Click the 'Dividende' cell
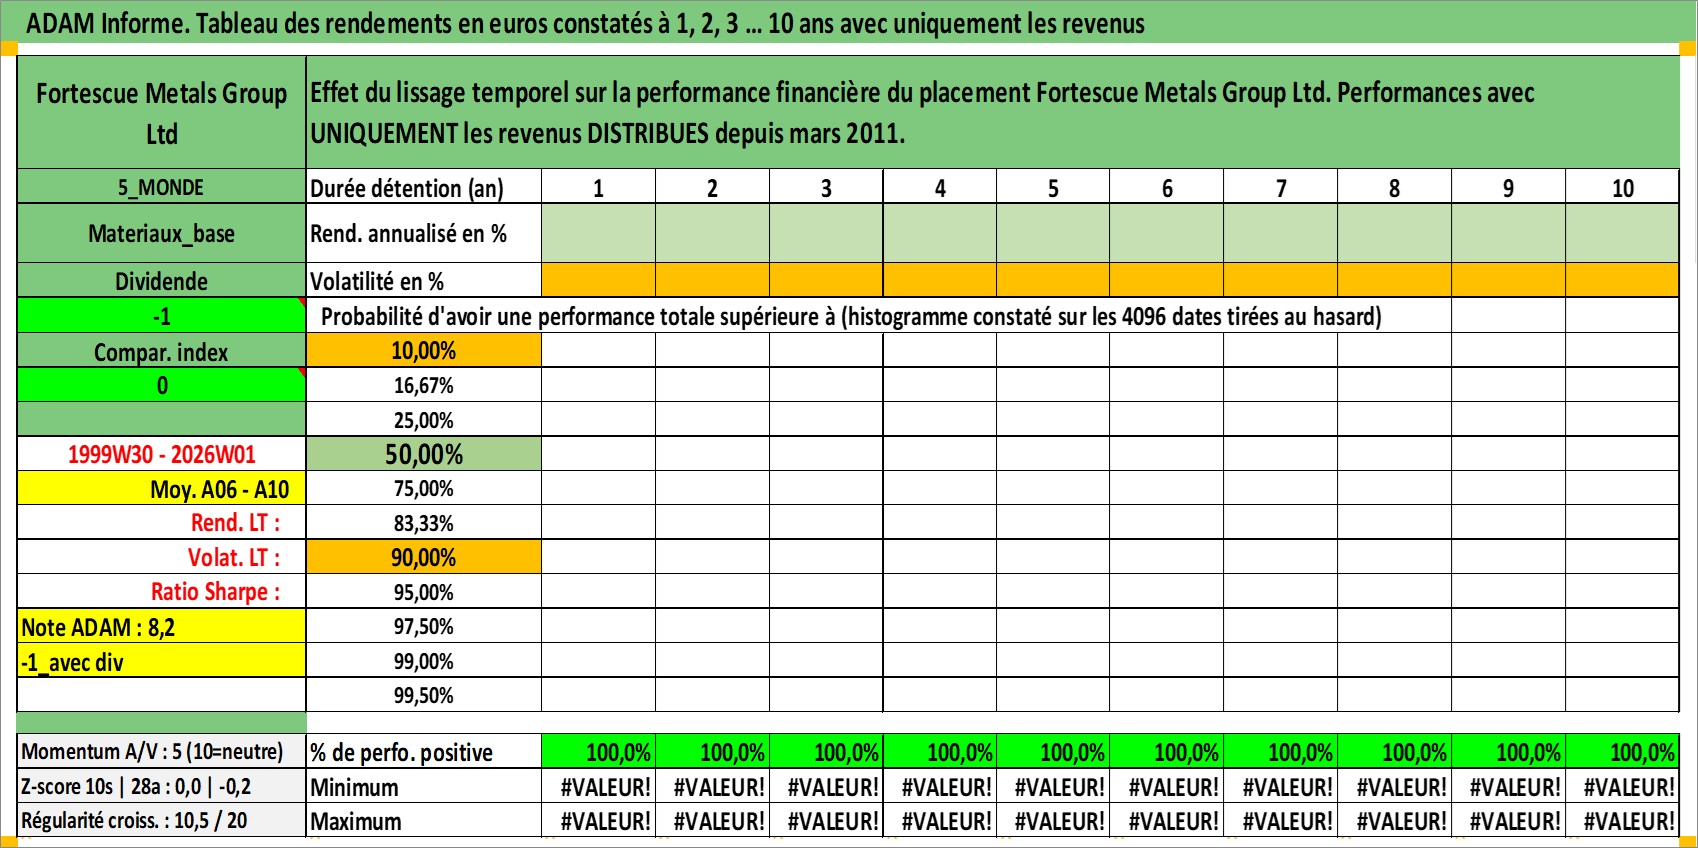 (162, 281)
